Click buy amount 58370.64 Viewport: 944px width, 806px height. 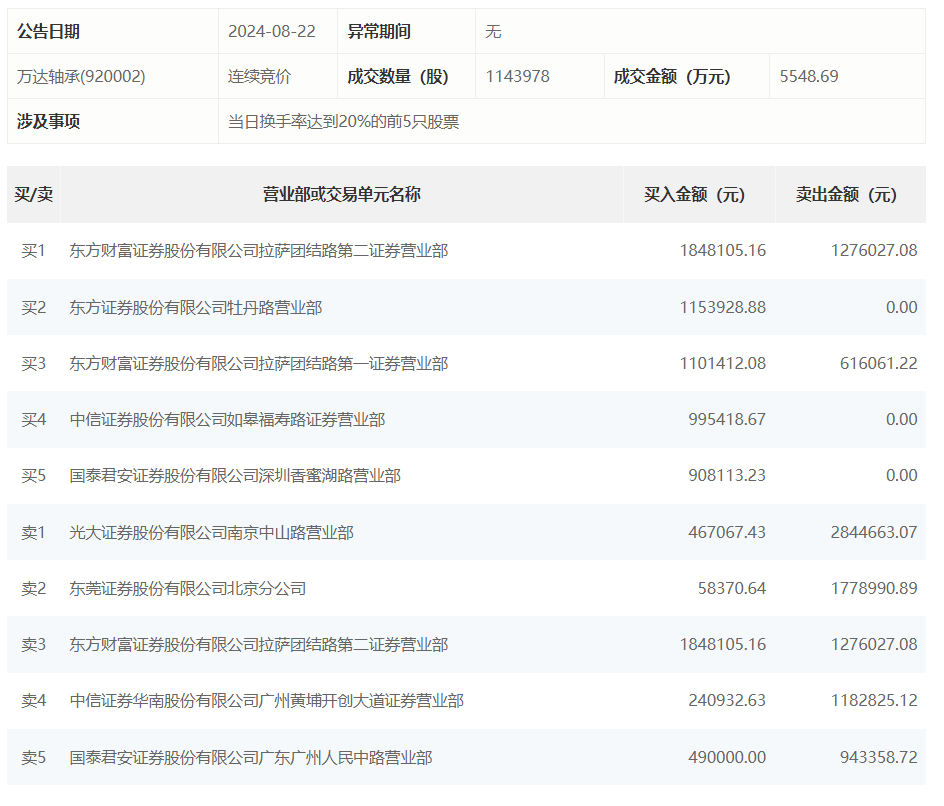pyautogui.click(x=731, y=588)
